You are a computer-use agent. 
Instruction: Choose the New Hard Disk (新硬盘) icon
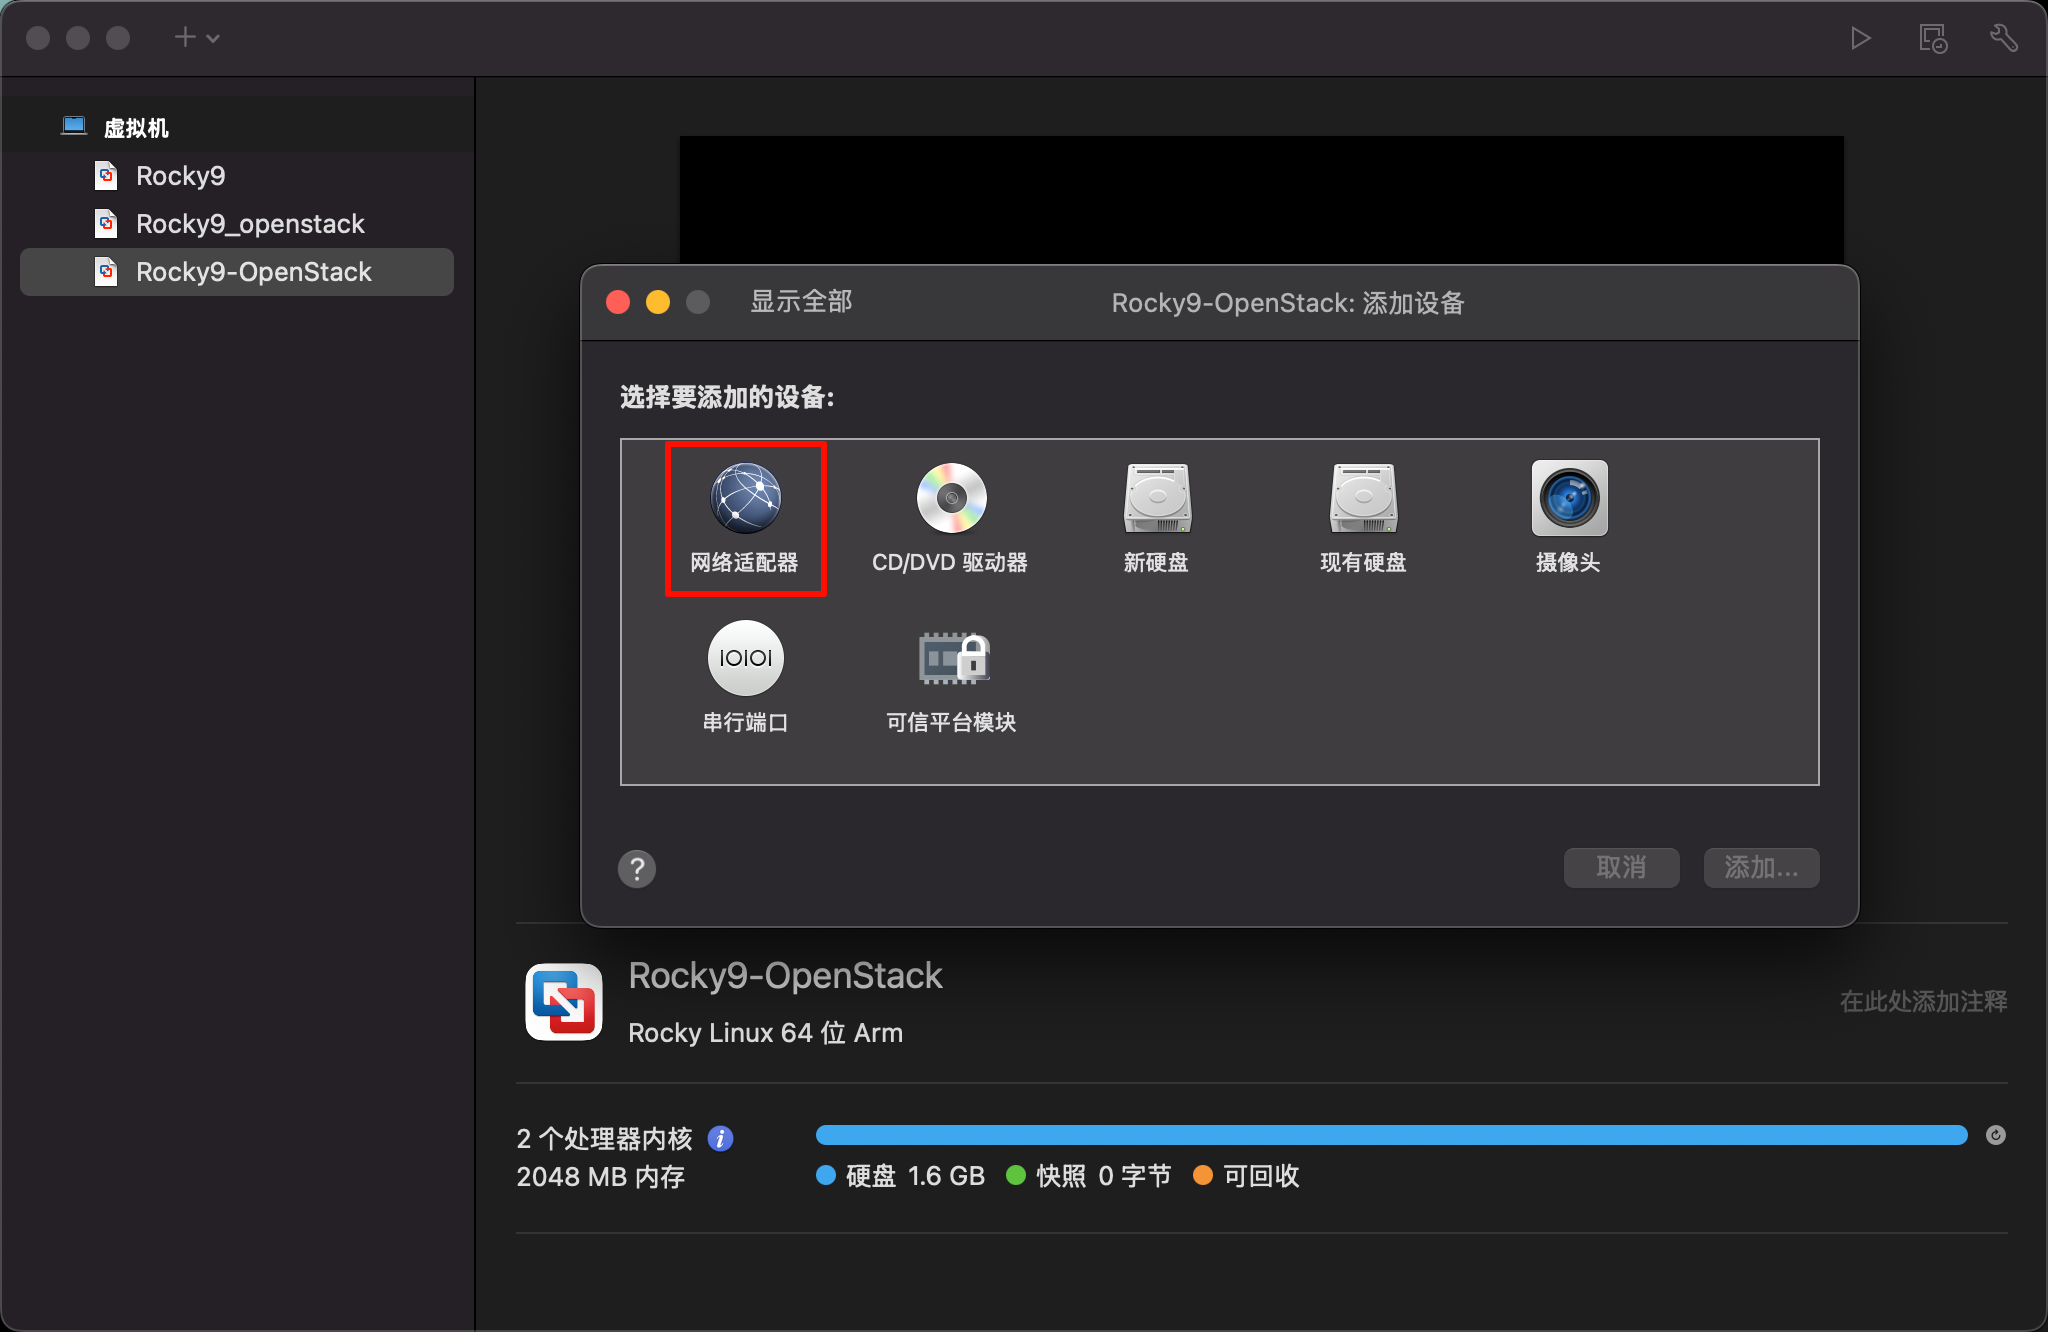coord(1157,499)
